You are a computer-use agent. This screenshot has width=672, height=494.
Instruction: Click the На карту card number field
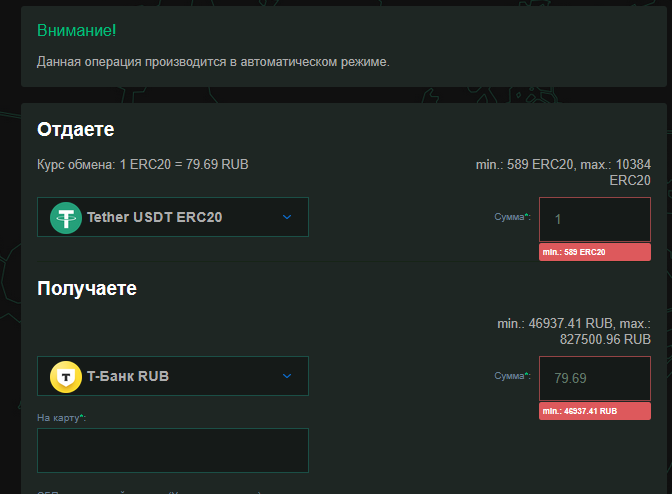[172, 450]
